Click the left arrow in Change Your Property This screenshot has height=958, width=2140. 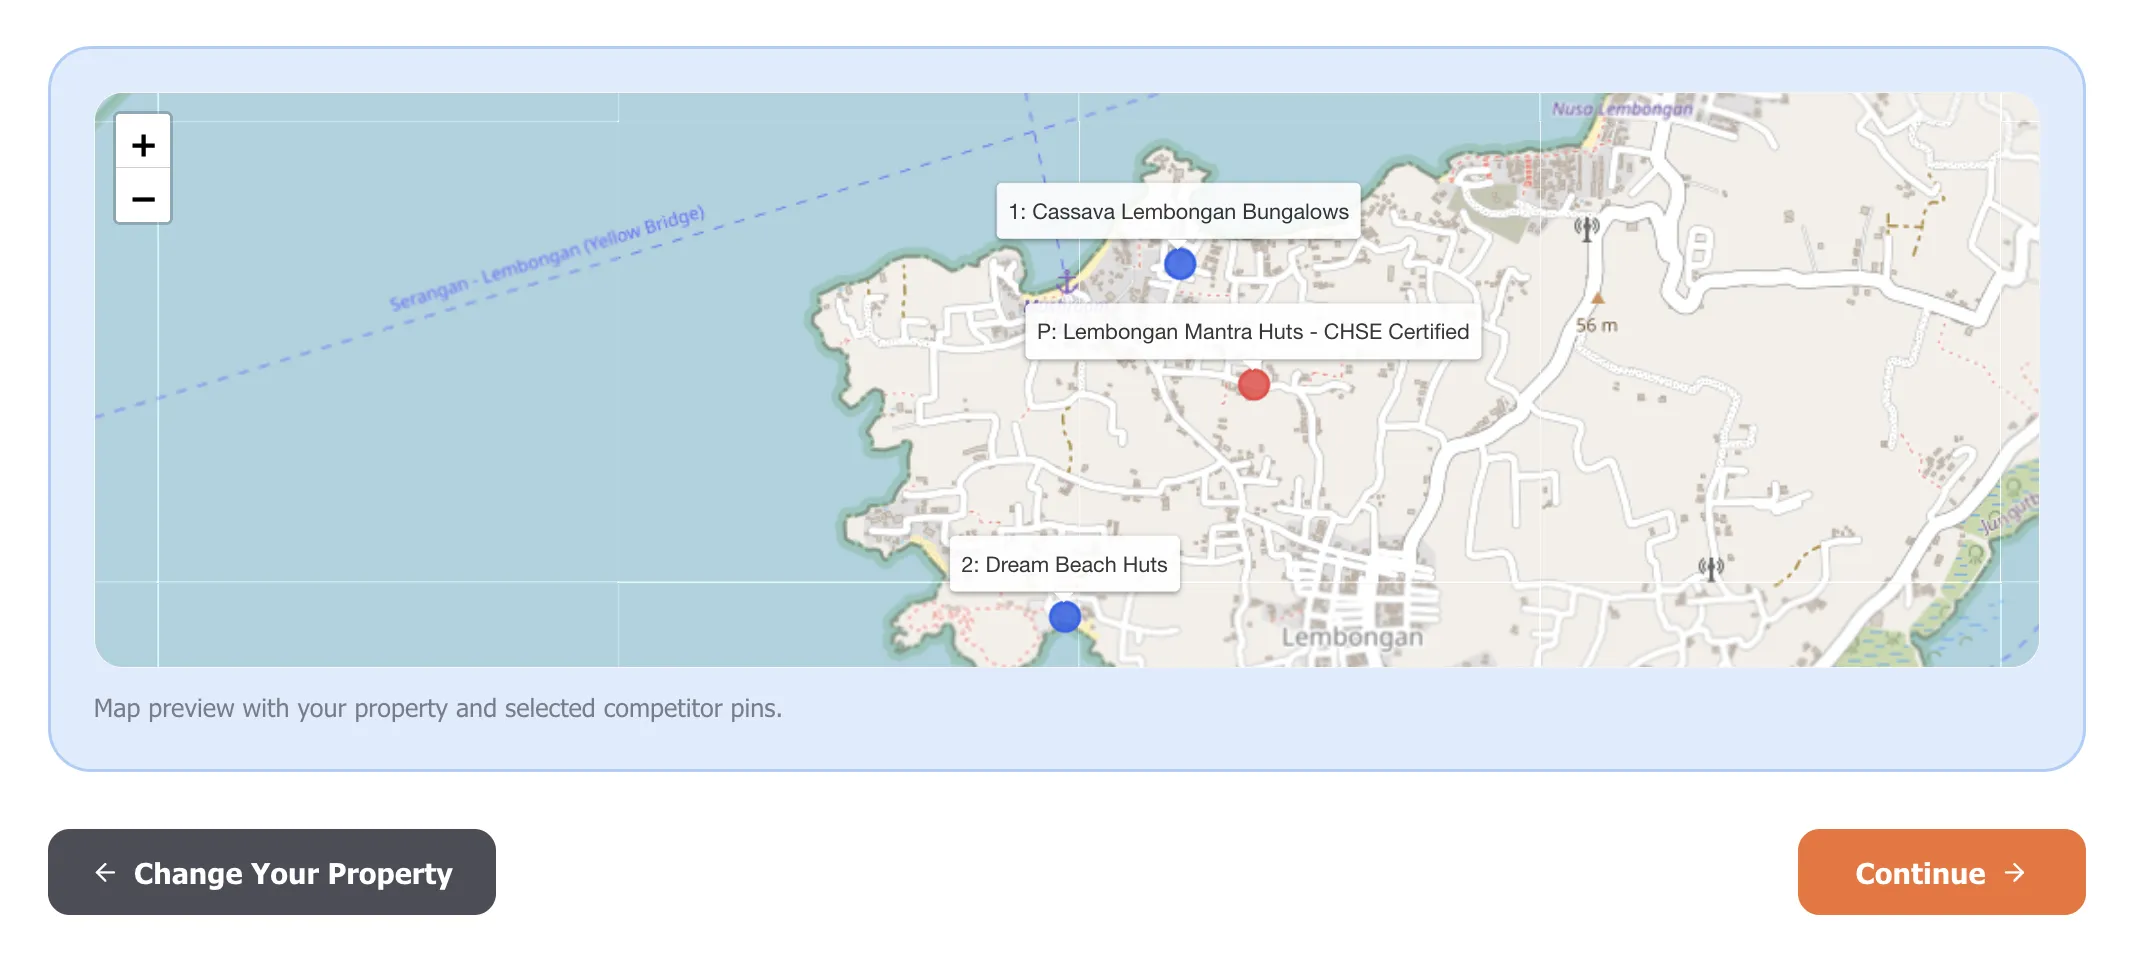click(x=105, y=872)
